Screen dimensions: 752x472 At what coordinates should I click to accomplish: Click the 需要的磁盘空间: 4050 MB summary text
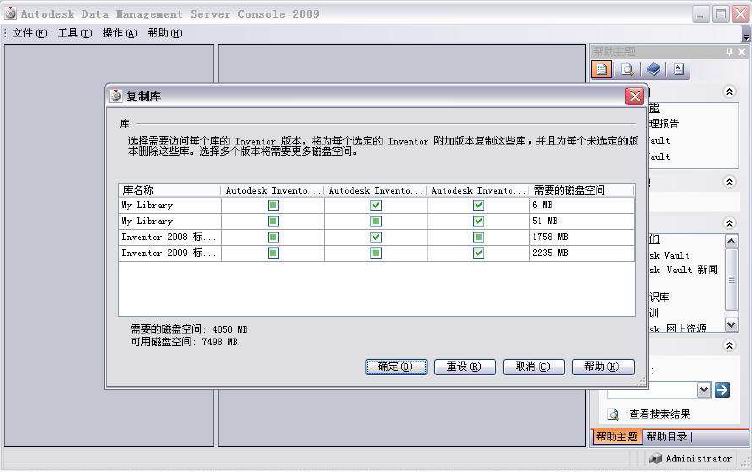click(x=189, y=330)
